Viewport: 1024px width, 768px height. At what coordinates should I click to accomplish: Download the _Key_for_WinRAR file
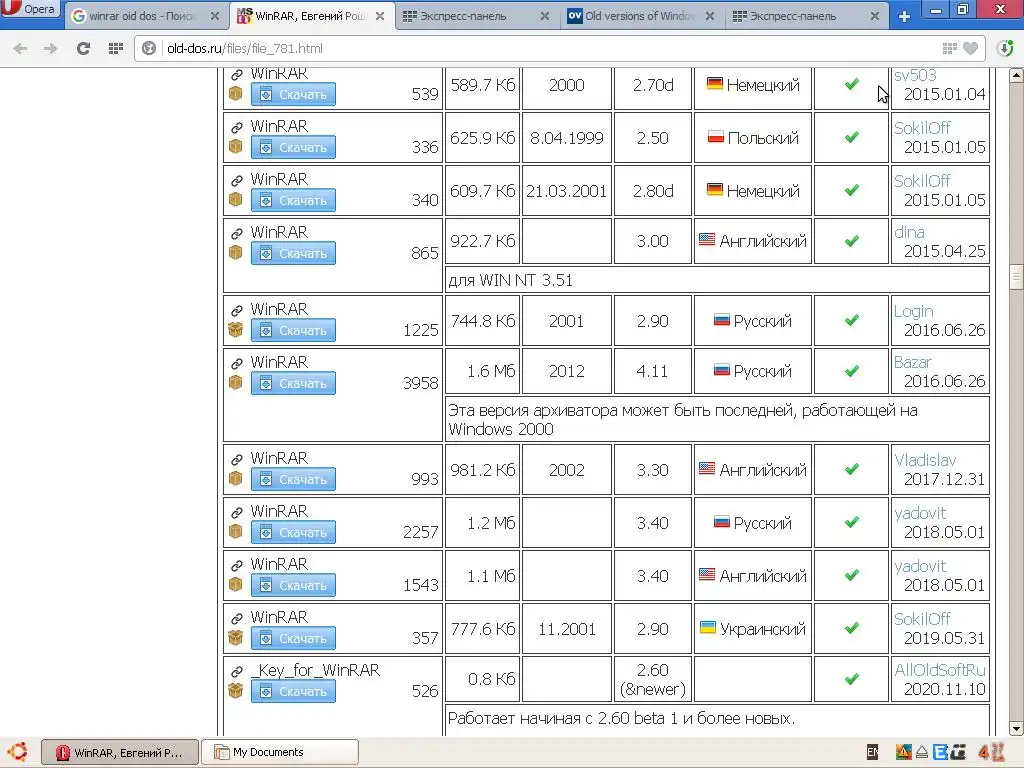293,692
